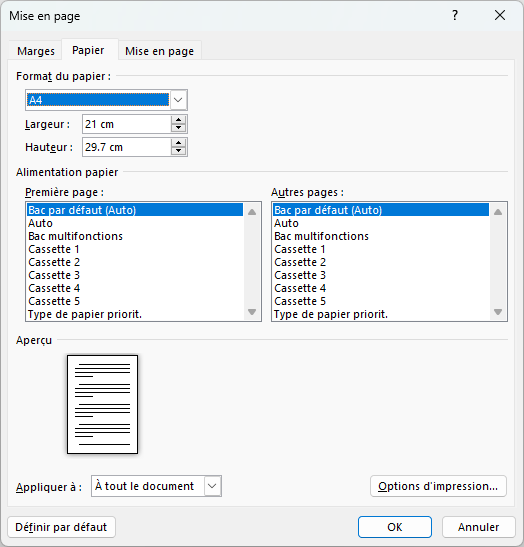The height and width of the screenshot is (547, 524).
Task: Increase Largeur with the up arrow
Action: click(x=179, y=120)
